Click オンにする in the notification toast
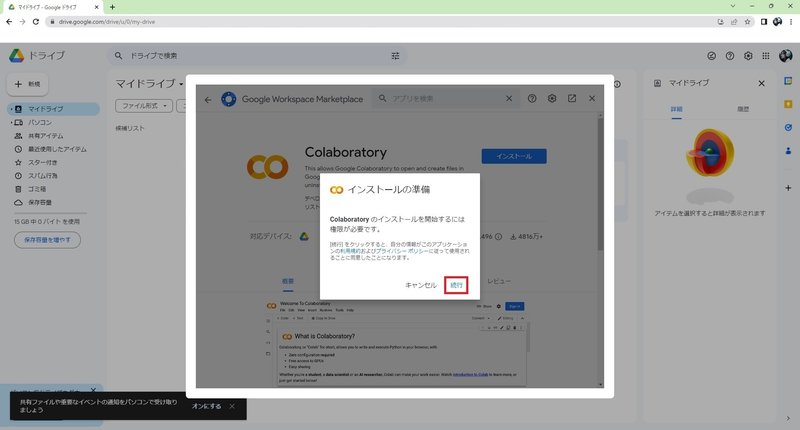 206,407
